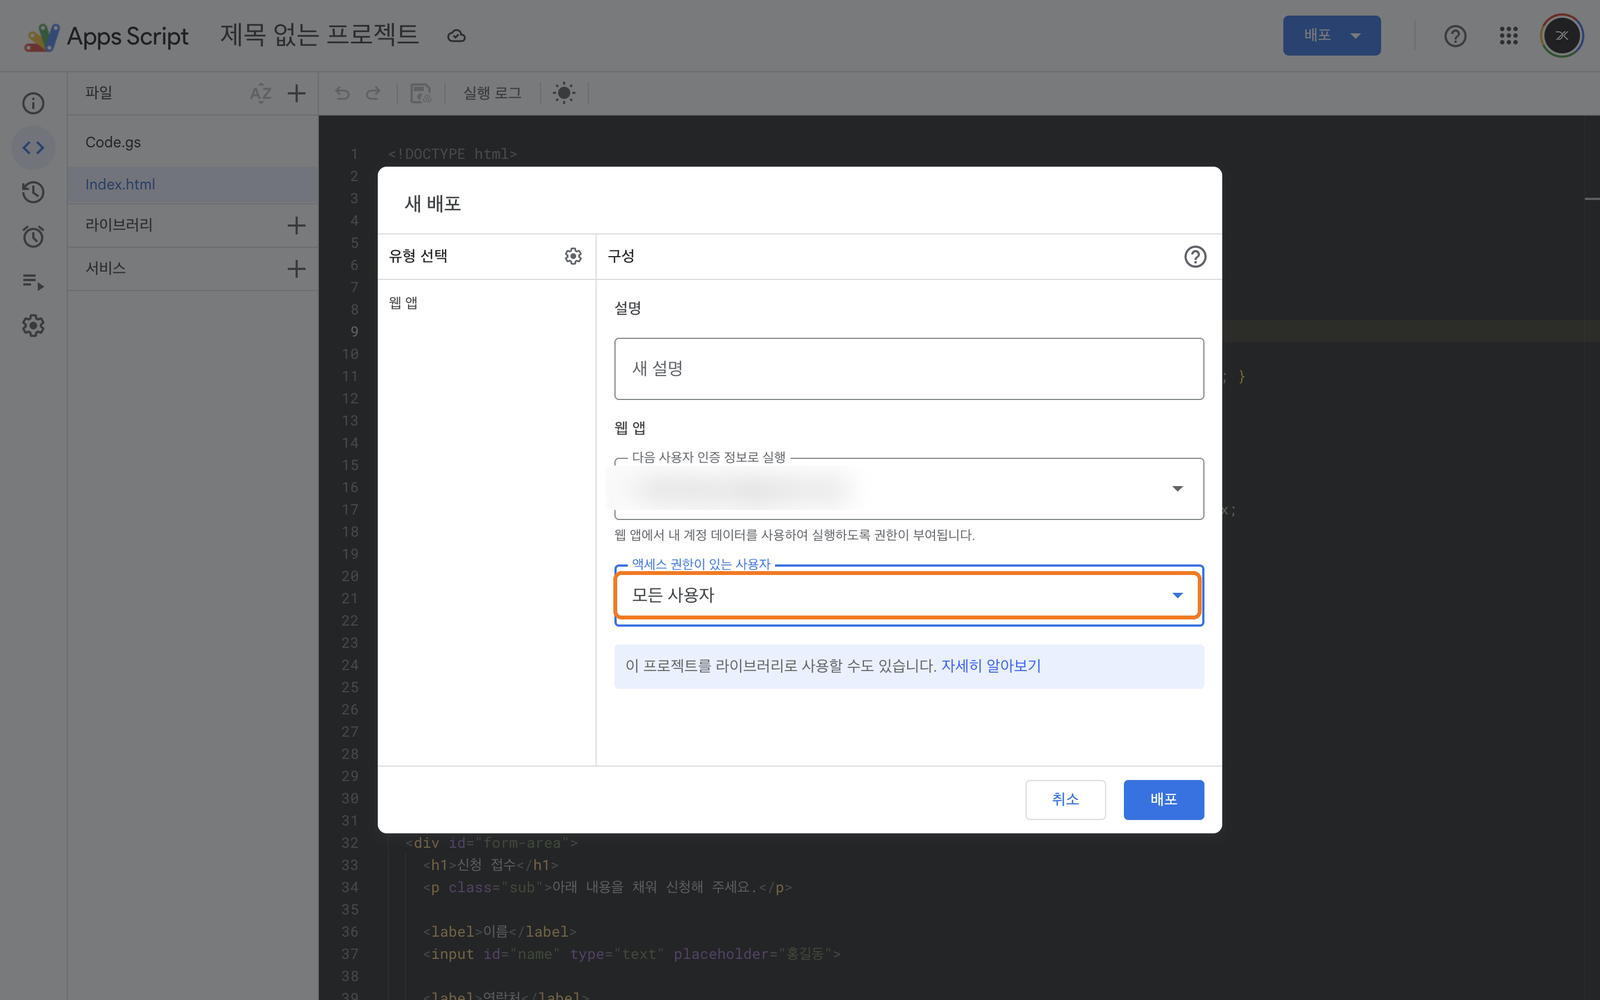Open the account profile avatar
1600x1000 pixels.
click(x=1562, y=36)
